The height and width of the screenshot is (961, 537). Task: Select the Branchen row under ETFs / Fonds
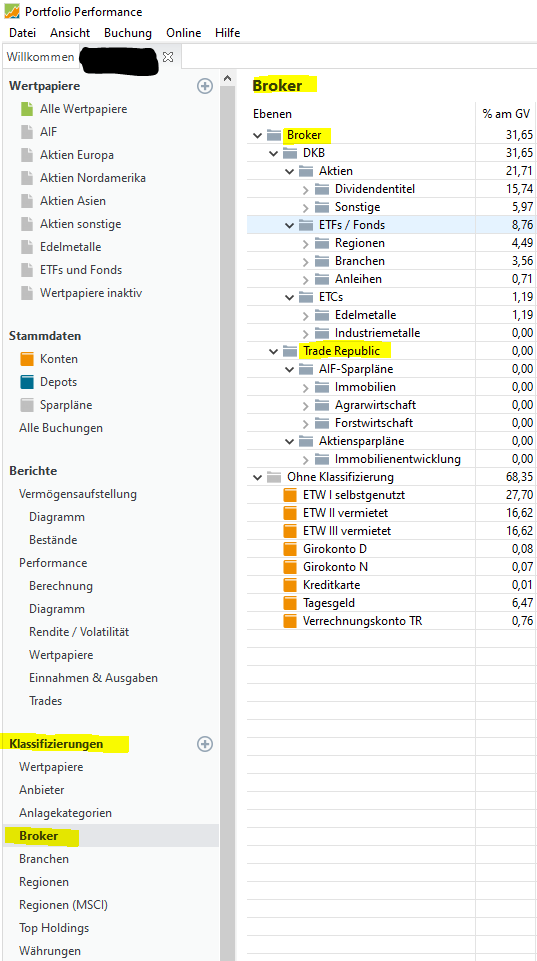point(391,261)
